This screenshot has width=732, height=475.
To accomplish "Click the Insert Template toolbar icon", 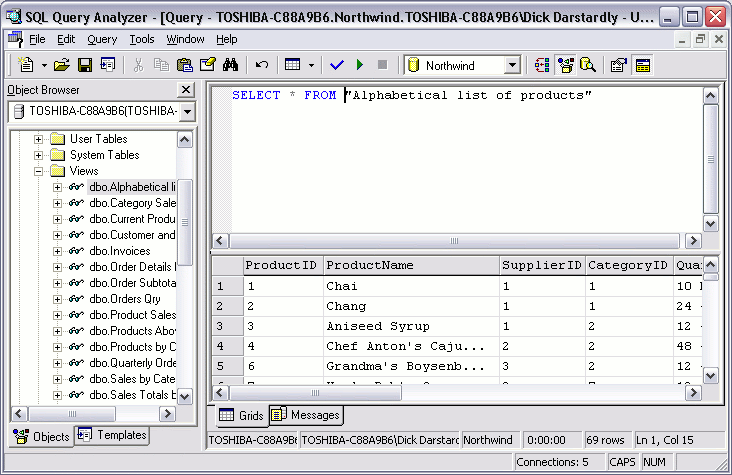I will point(107,65).
